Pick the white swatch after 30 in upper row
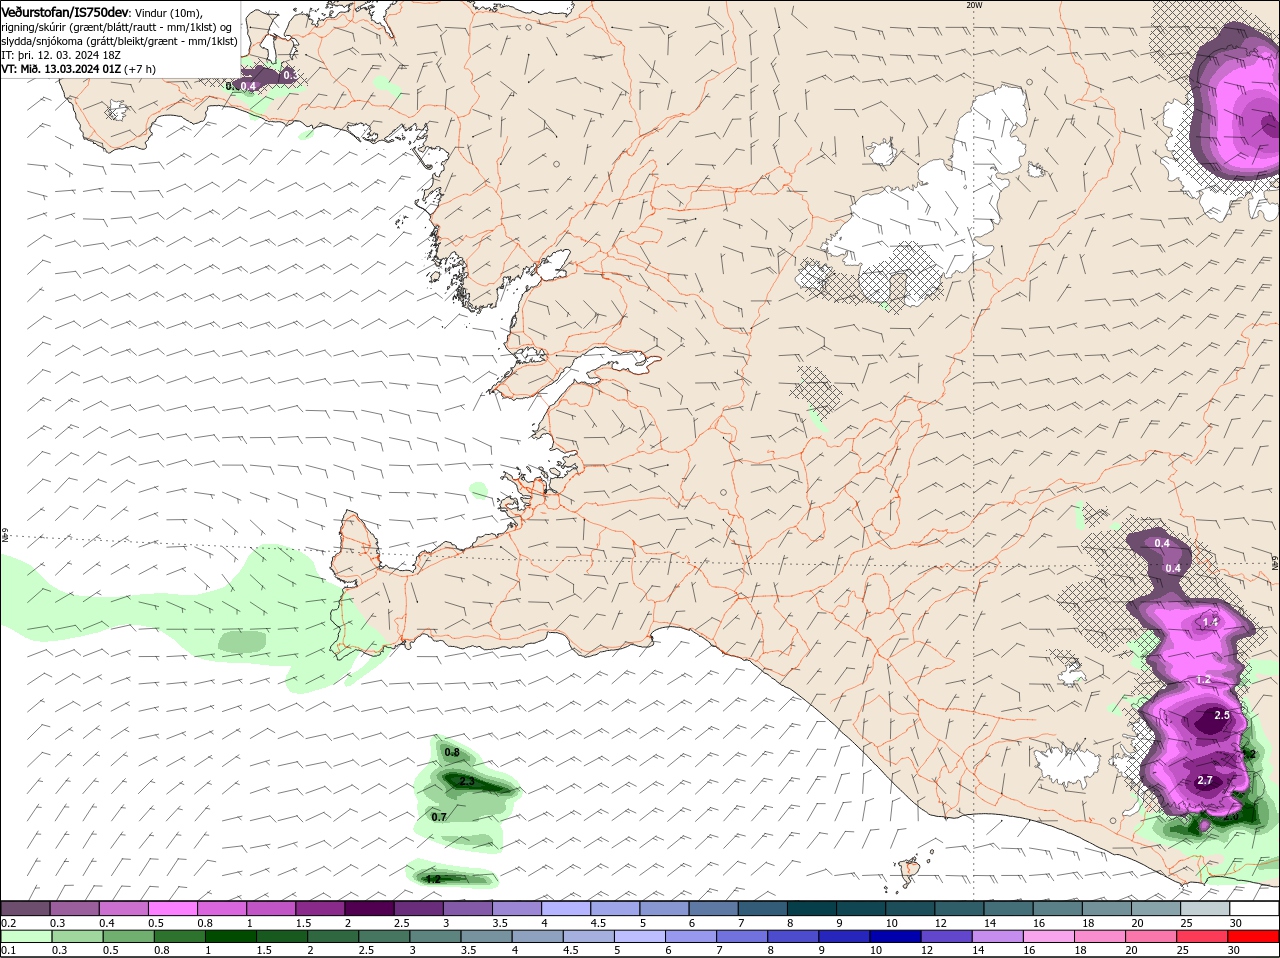Viewport: 1280px width, 958px height. [1254, 908]
